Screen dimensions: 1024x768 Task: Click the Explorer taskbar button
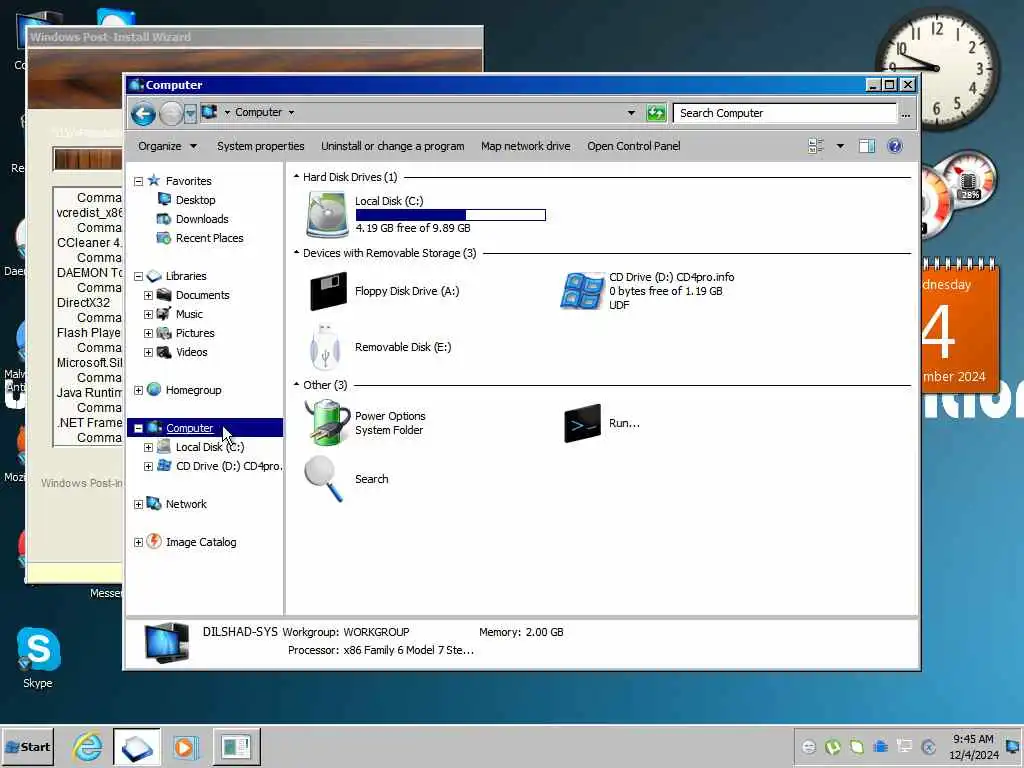coord(136,747)
